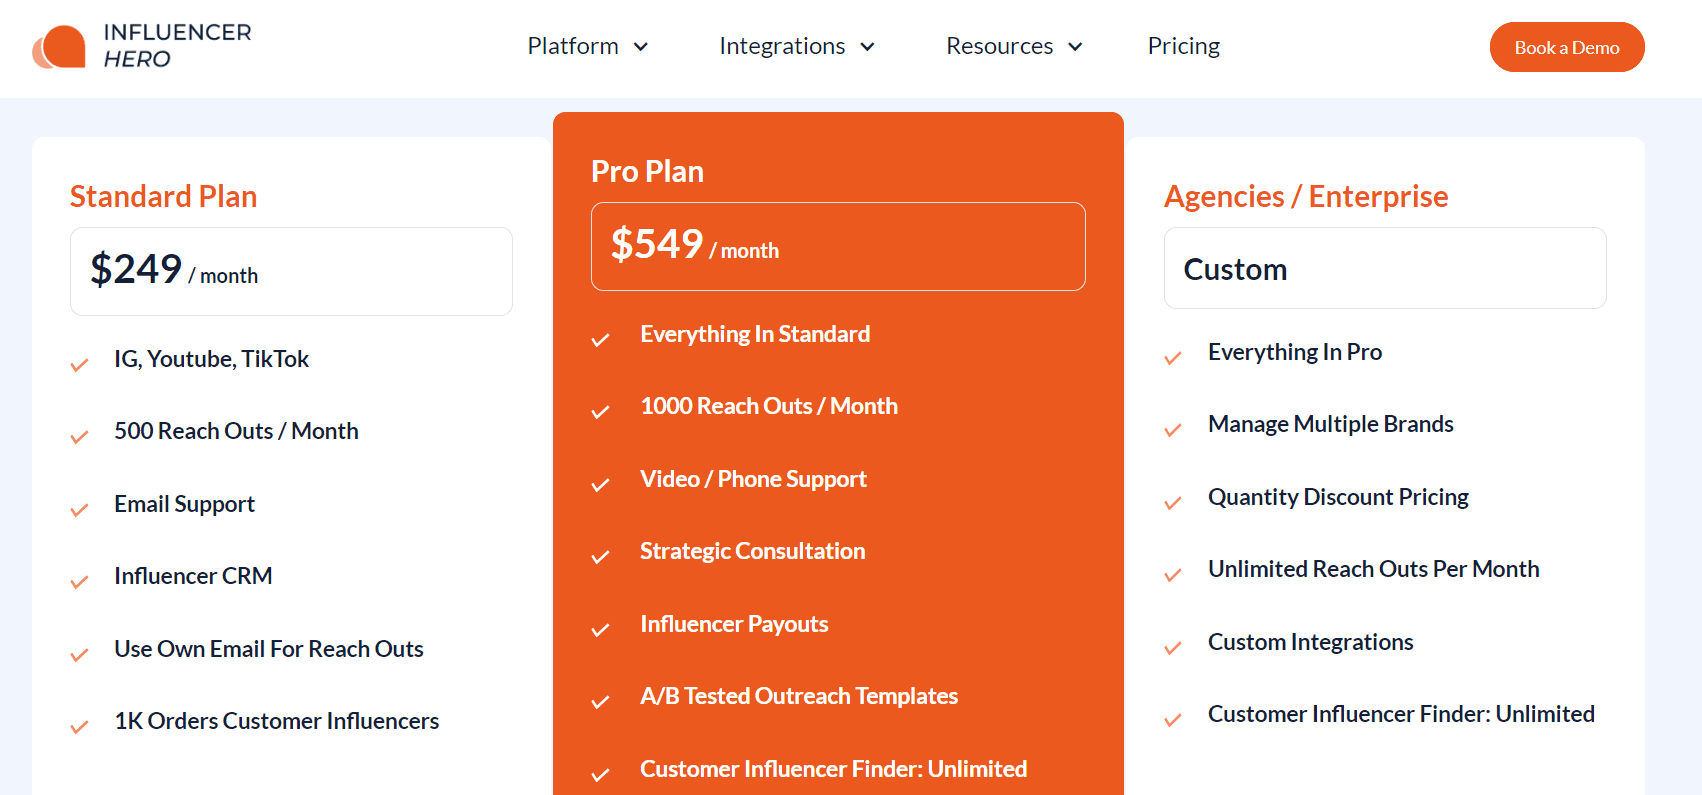Expand the Resources dropdown menu
The width and height of the screenshot is (1702, 795).
1014,46
